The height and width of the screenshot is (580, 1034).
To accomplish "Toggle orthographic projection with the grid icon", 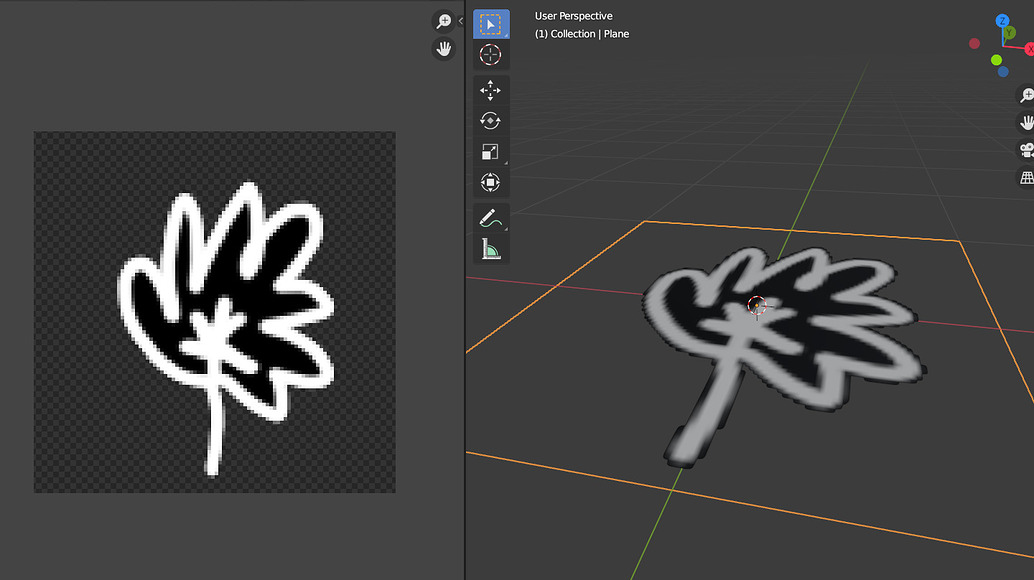I will tap(1025, 177).
